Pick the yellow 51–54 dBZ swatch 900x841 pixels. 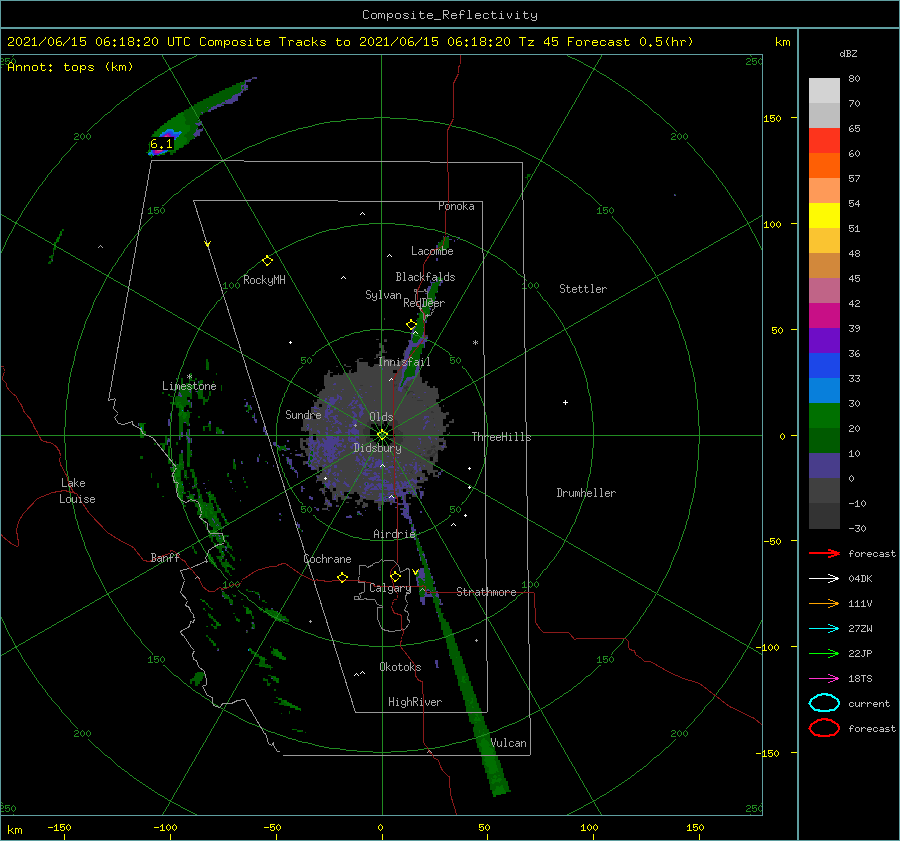pos(824,216)
